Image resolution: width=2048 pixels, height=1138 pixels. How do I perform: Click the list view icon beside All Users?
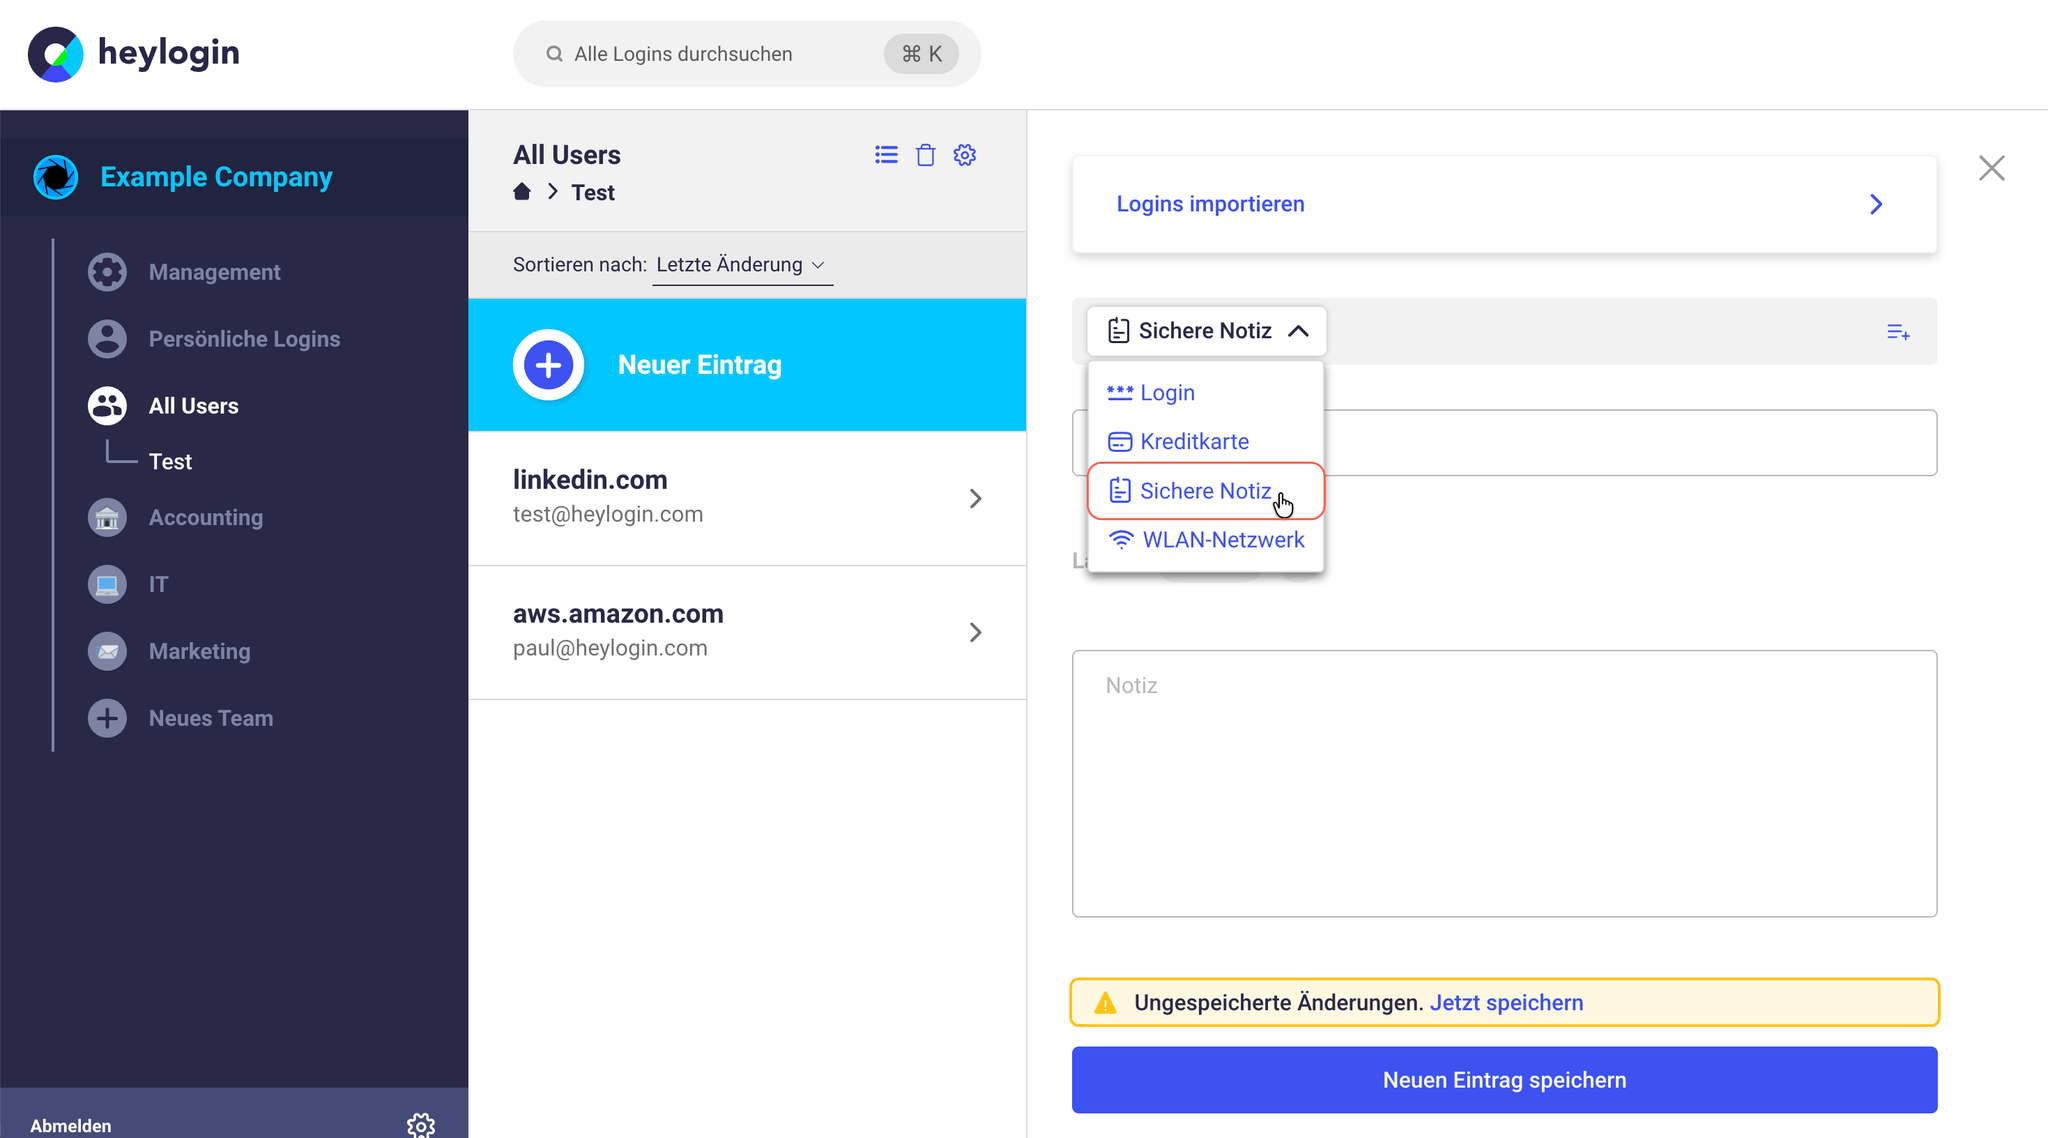coord(886,155)
